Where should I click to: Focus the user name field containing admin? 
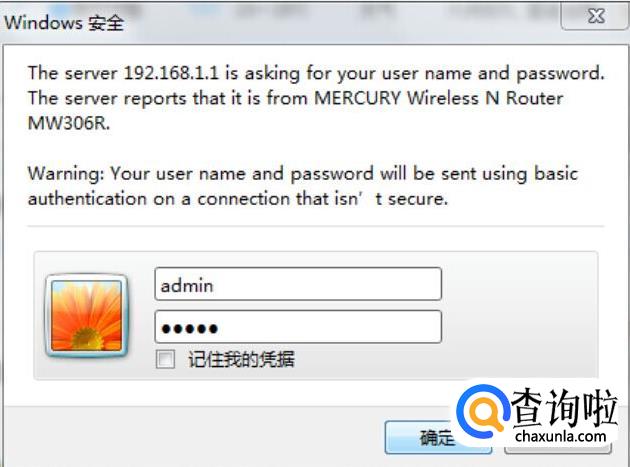(298, 284)
